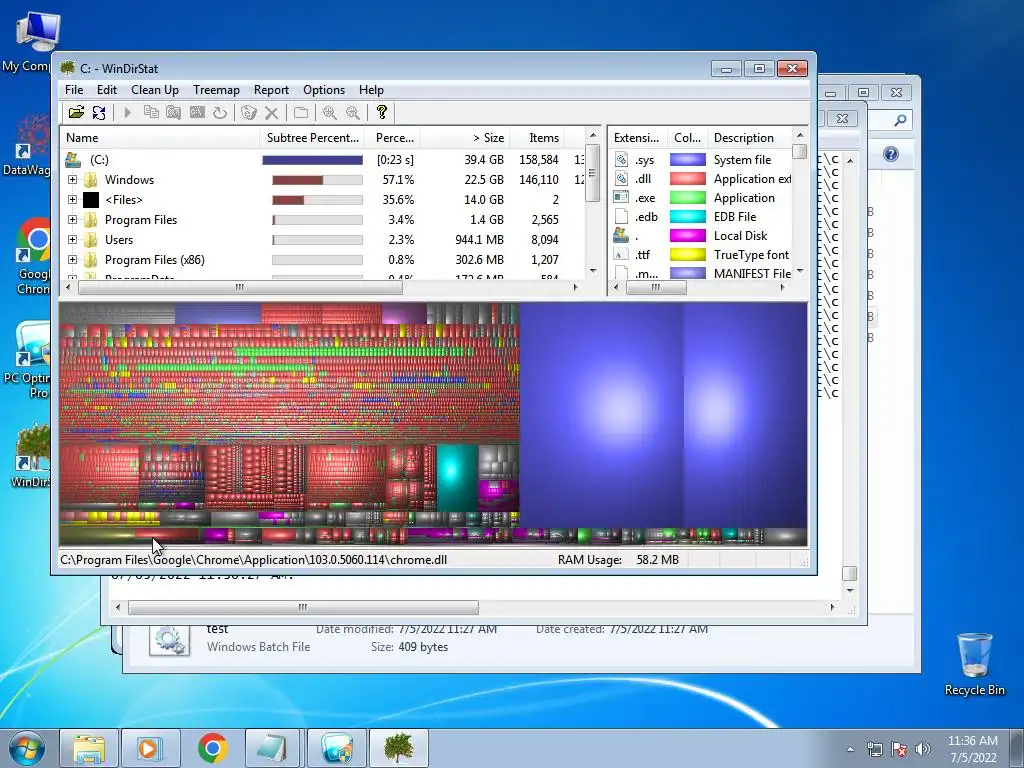Click the black <Files> item icon
Viewport: 1024px width, 768px height.
91,200
